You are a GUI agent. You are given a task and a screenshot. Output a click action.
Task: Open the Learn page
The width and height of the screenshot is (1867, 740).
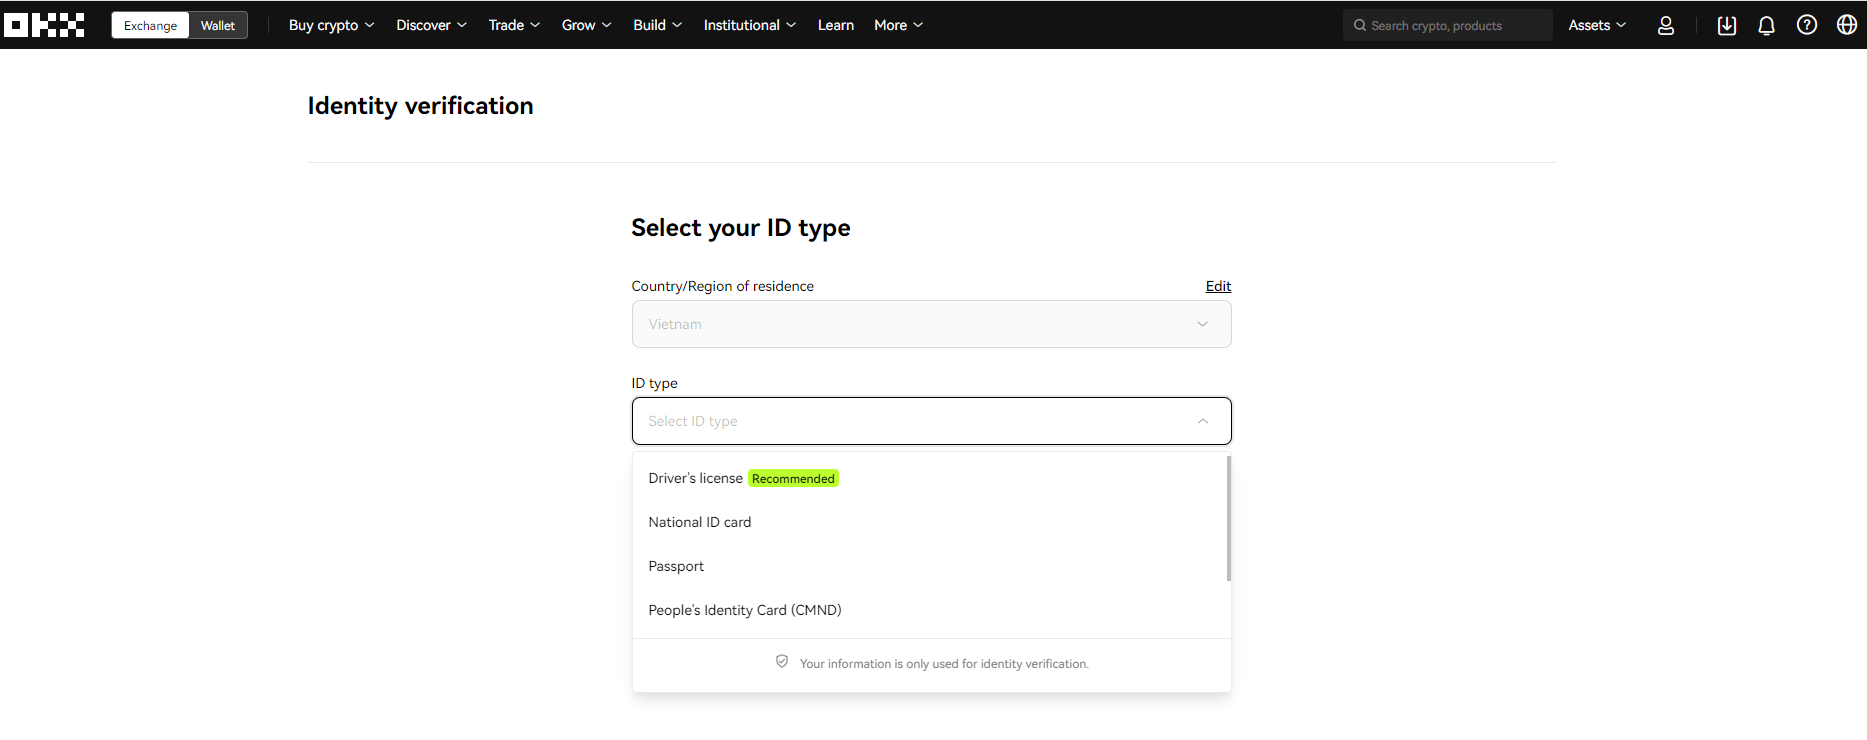[x=836, y=25]
